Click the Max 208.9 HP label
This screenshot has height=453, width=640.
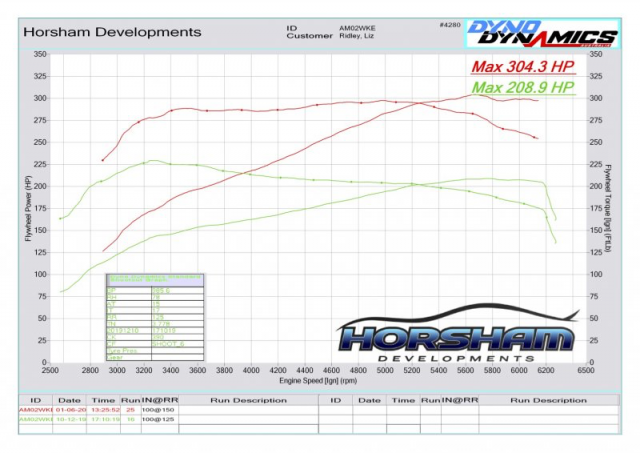coord(523,88)
